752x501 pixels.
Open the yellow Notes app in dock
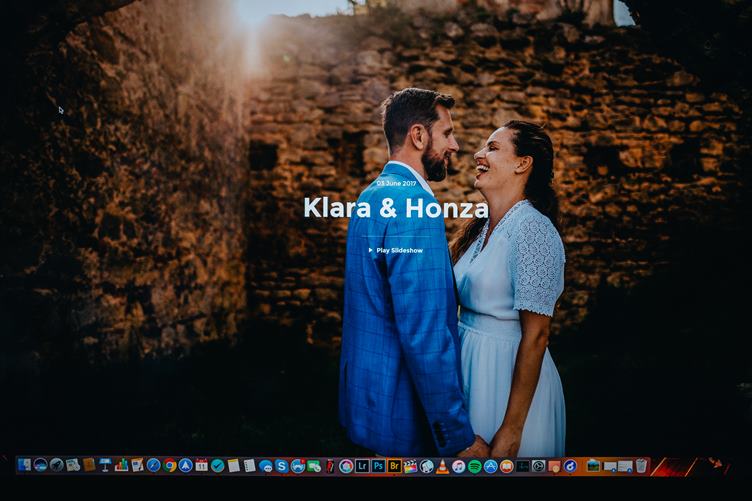[234, 466]
